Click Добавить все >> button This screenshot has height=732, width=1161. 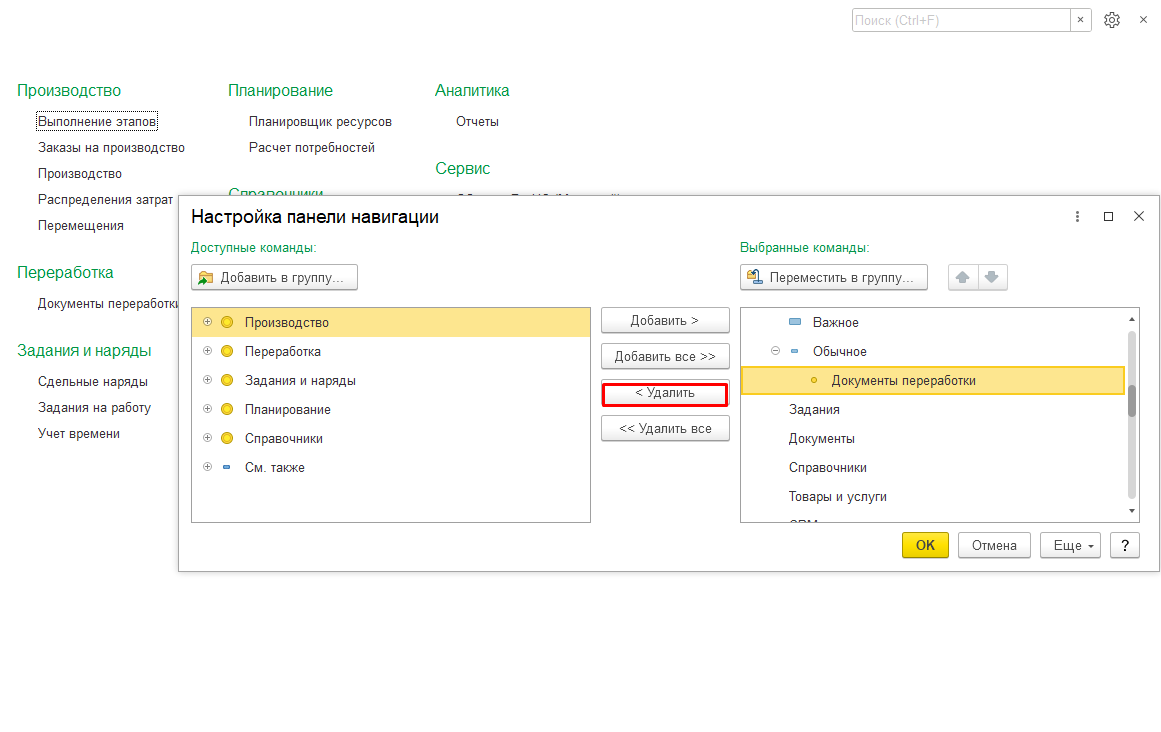tap(665, 357)
